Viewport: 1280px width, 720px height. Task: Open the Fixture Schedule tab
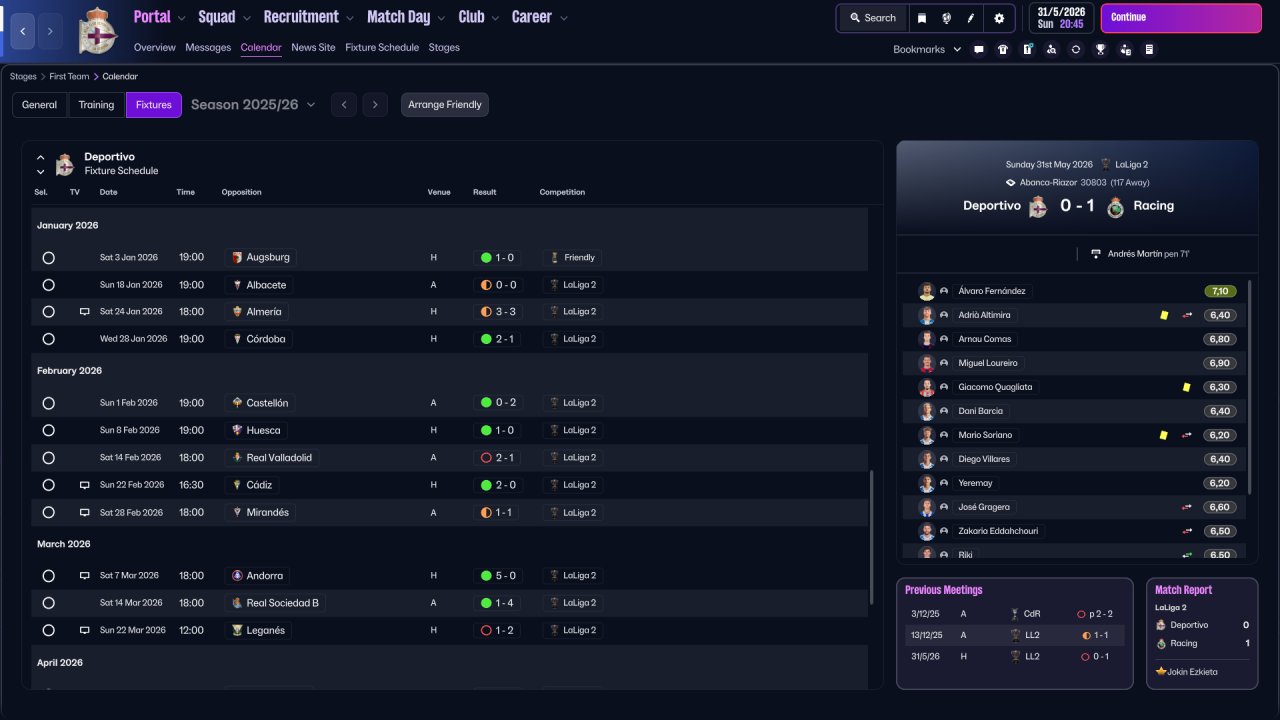tap(382, 47)
